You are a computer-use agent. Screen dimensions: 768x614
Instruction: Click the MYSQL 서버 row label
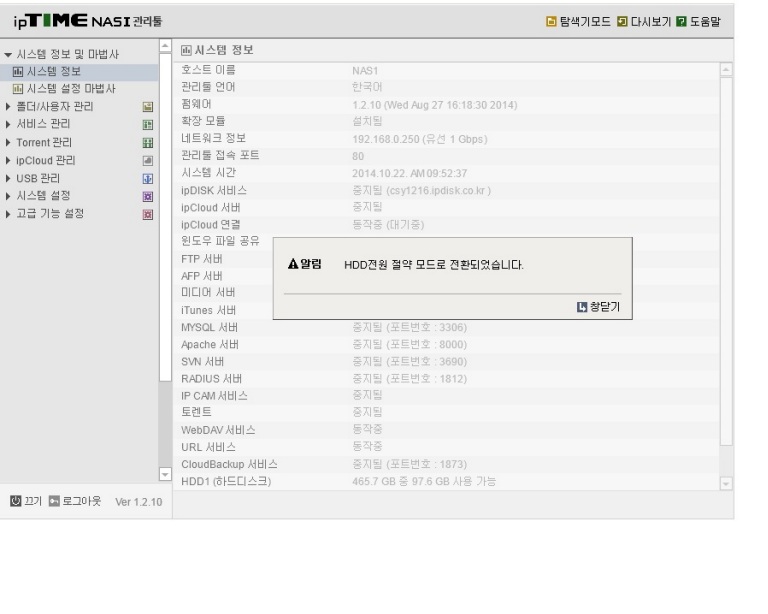(x=209, y=328)
